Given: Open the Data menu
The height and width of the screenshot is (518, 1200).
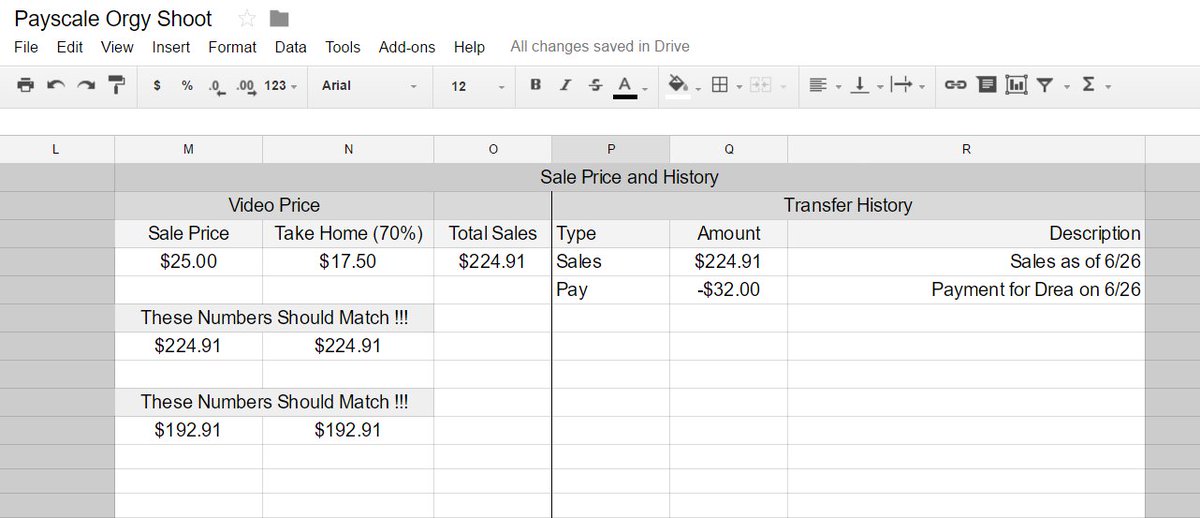Looking at the screenshot, I should coord(291,47).
